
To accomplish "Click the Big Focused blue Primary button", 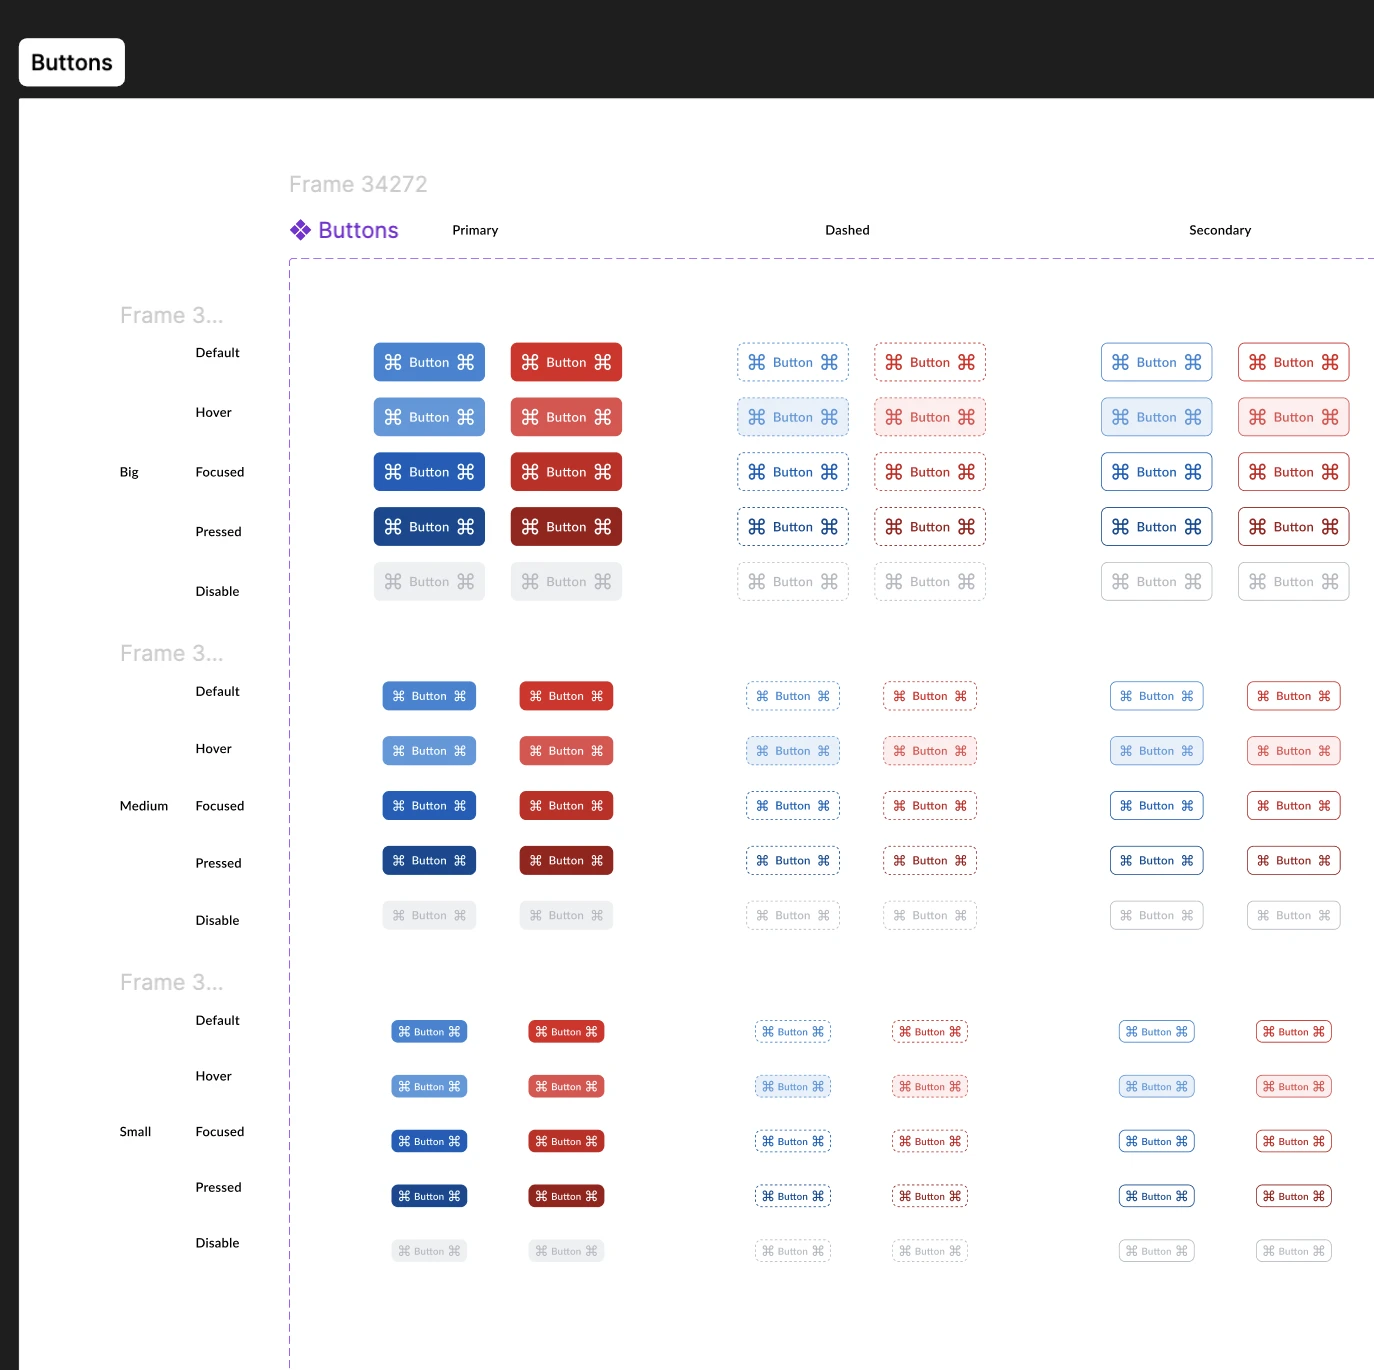I will (429, 472).
